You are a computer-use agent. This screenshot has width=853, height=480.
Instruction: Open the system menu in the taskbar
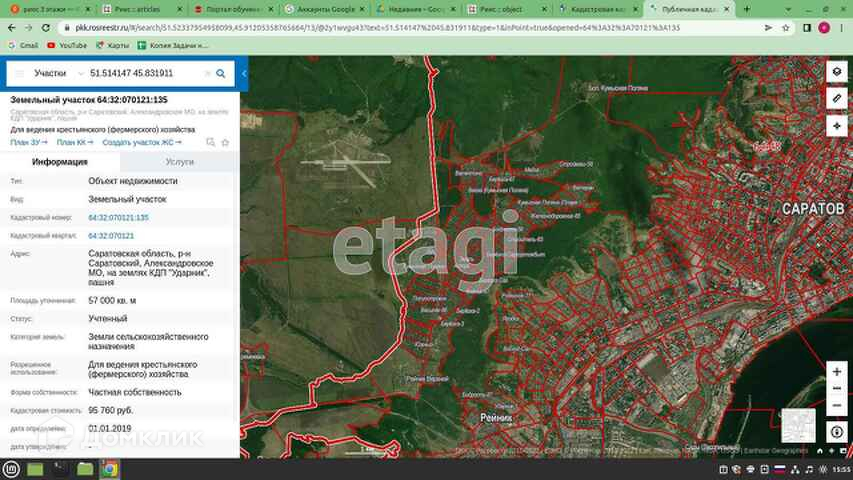[11, 469]
